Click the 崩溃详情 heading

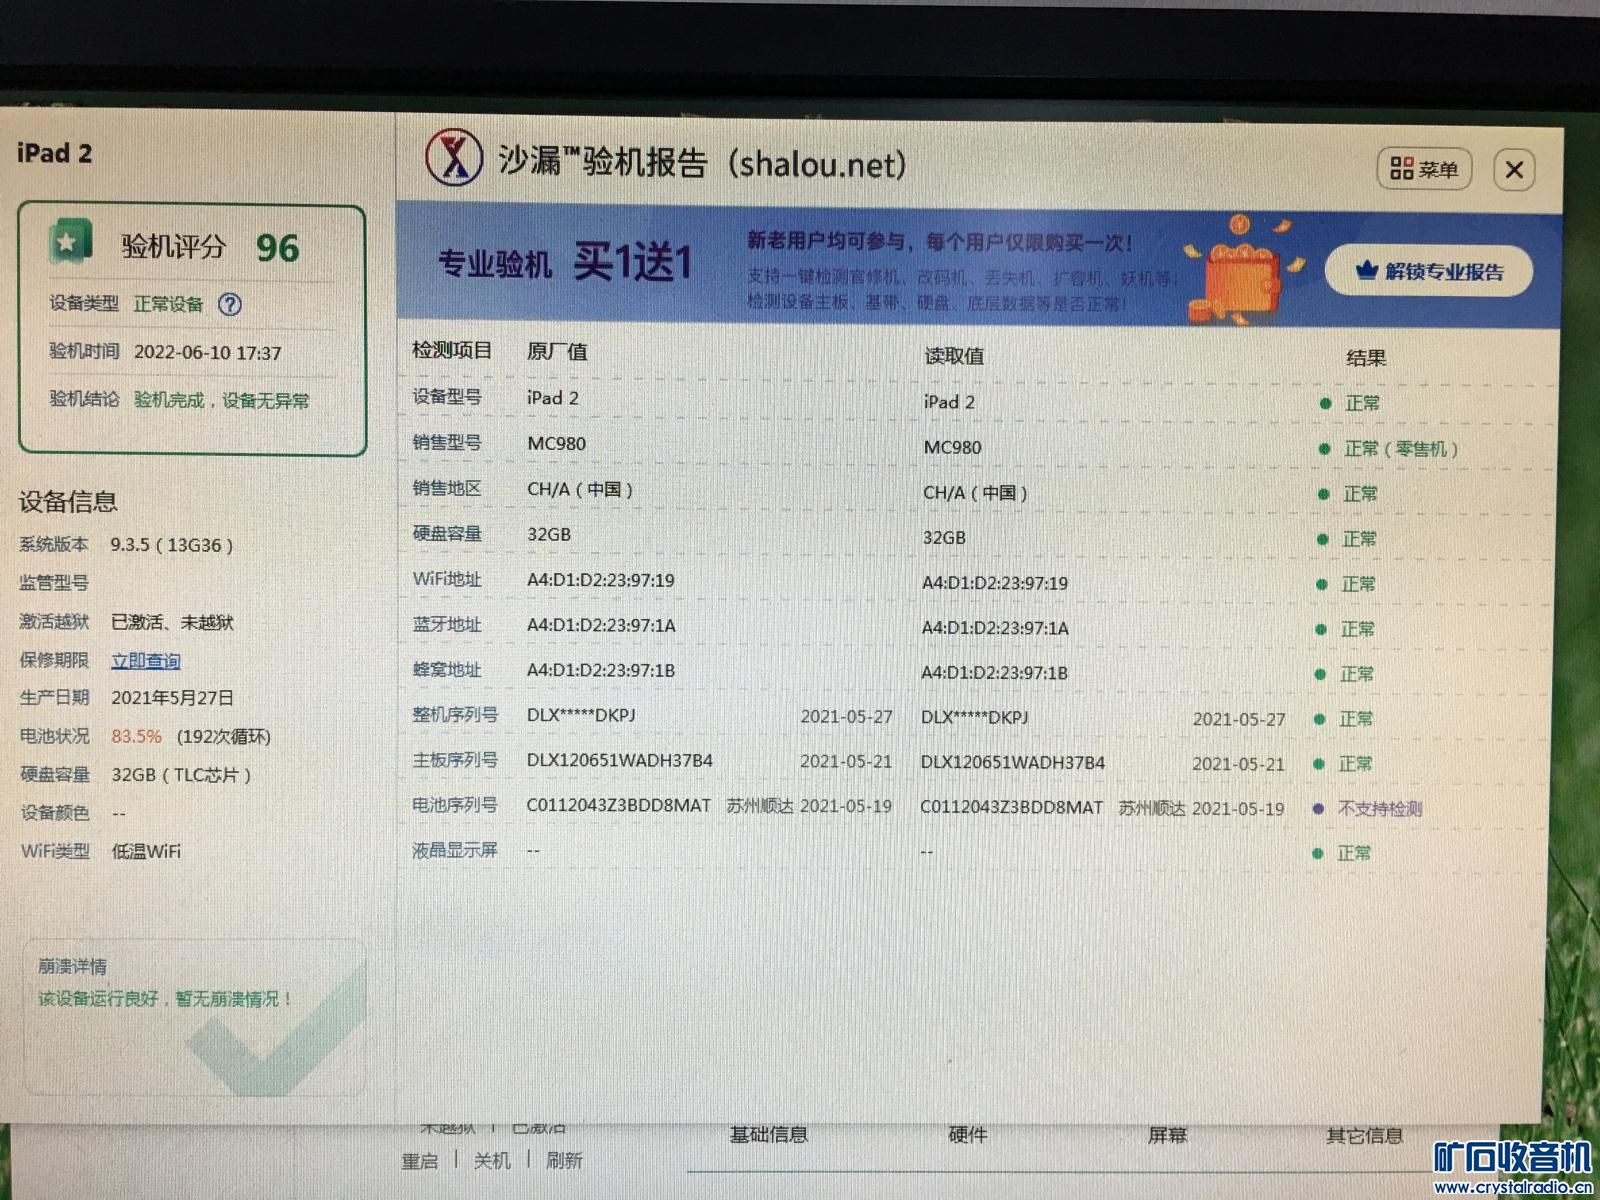(72, 966)
